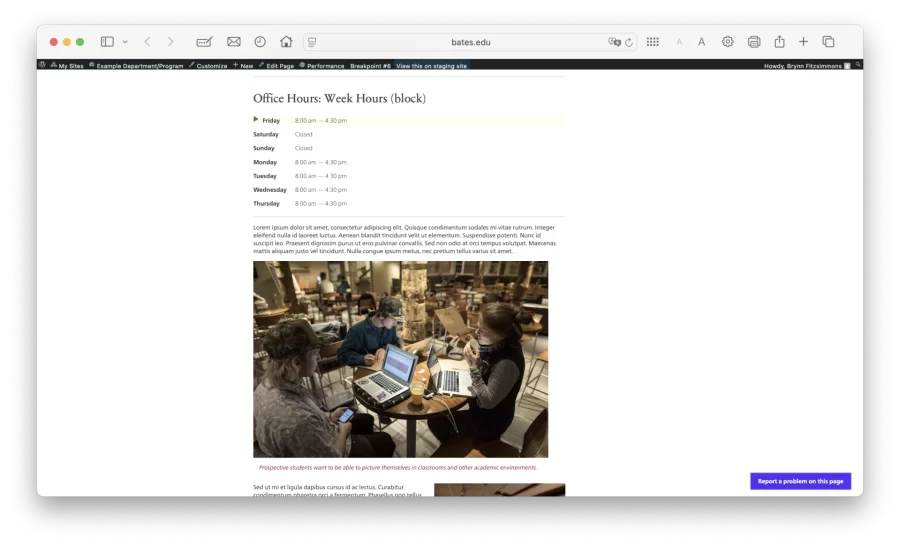Click the Prospective students image caption
The width and height of the screenshot is (900, 545).
(x=398, y=468)
